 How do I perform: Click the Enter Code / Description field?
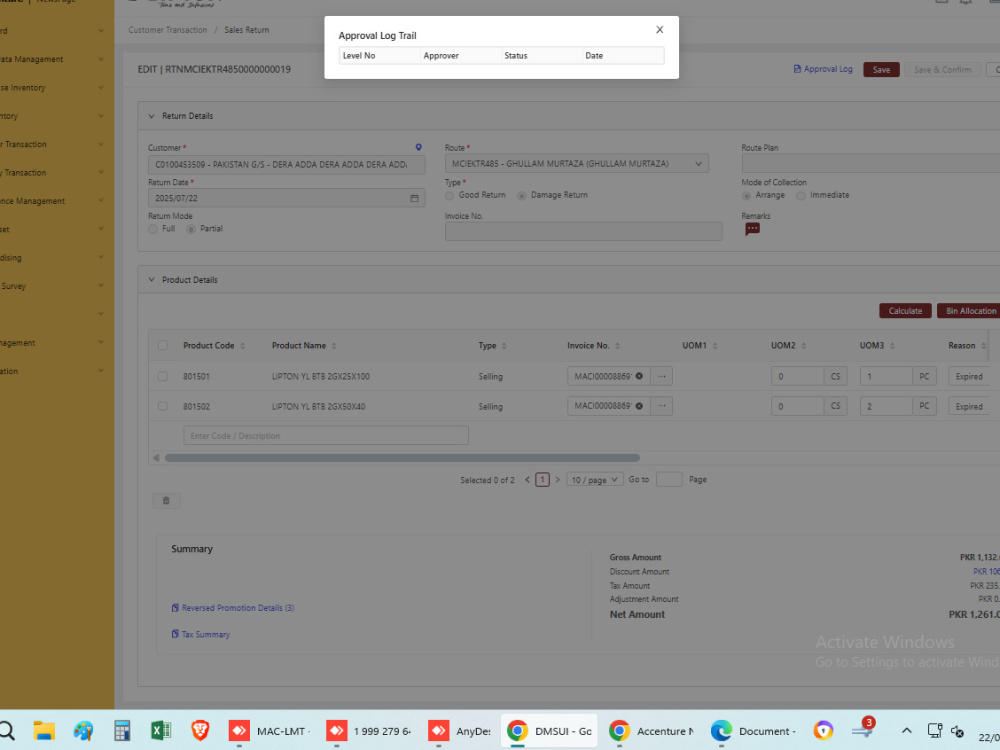[x=326, y=436]
